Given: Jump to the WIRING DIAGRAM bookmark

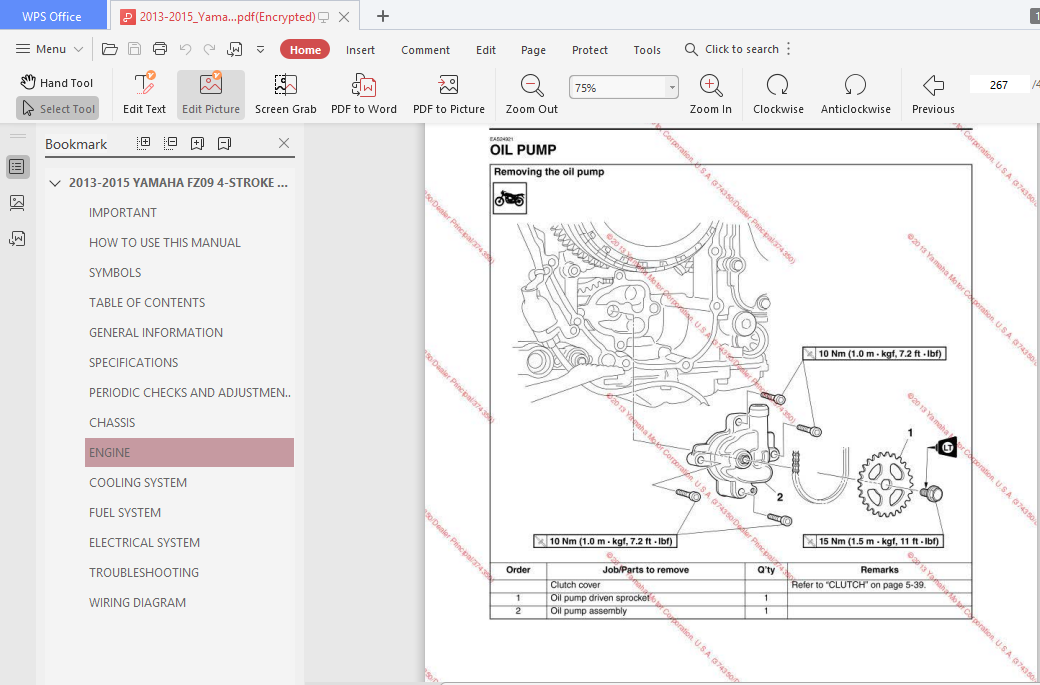Looking at the screenshot, I should tap(137, 603).
